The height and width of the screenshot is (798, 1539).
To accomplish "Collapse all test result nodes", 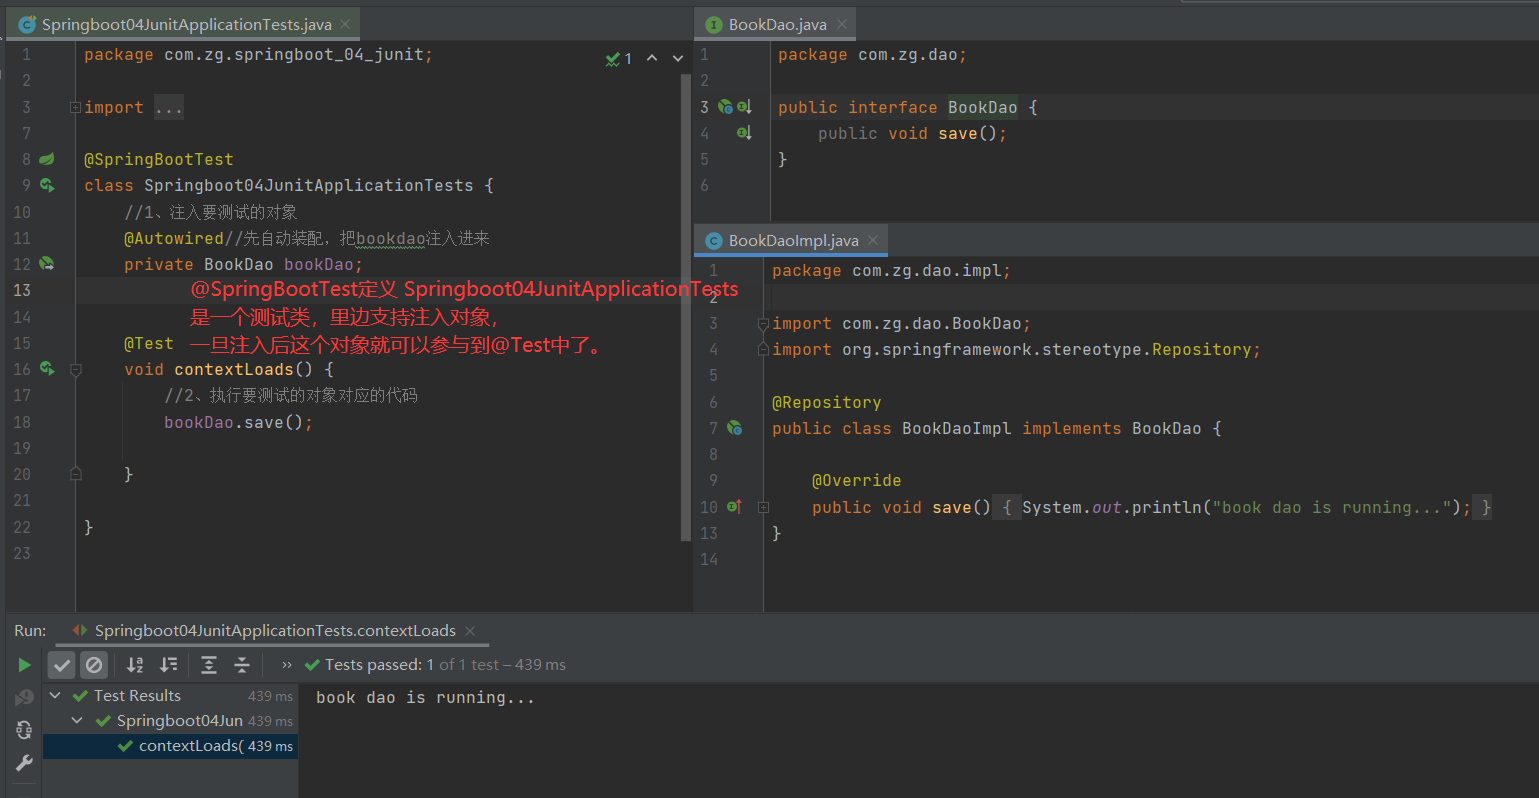I will click(242, 665).
